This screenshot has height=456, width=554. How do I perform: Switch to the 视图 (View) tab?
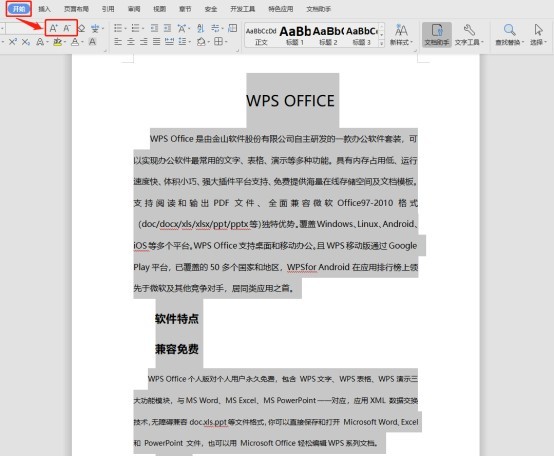click(x=159, y=9)
